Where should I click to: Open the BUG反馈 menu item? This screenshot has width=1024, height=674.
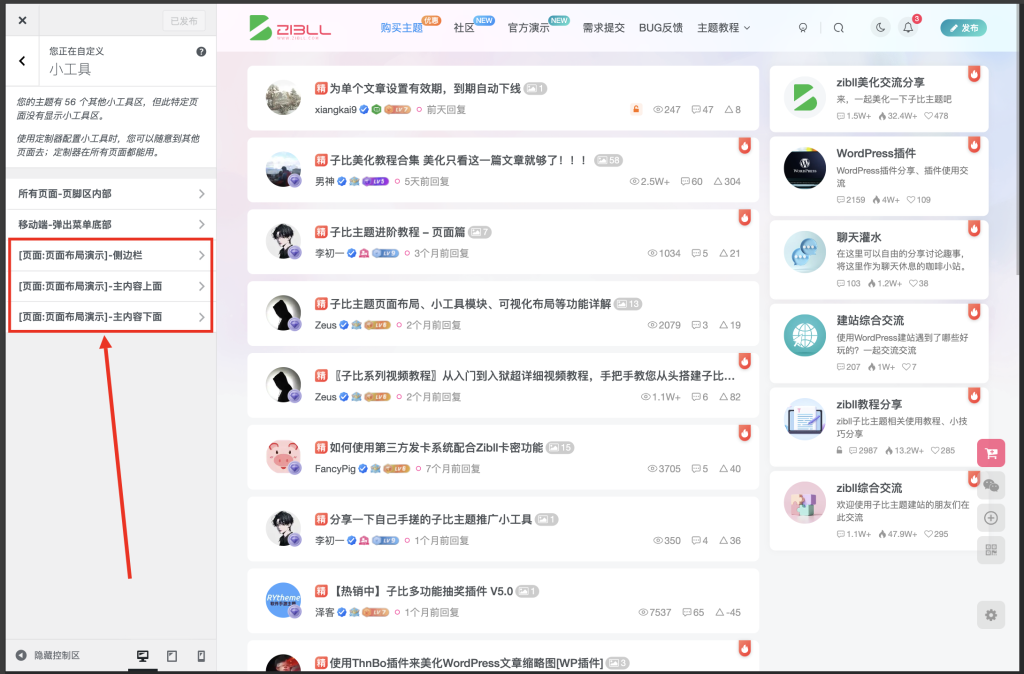pyautogui.click(x=660, y=27)
